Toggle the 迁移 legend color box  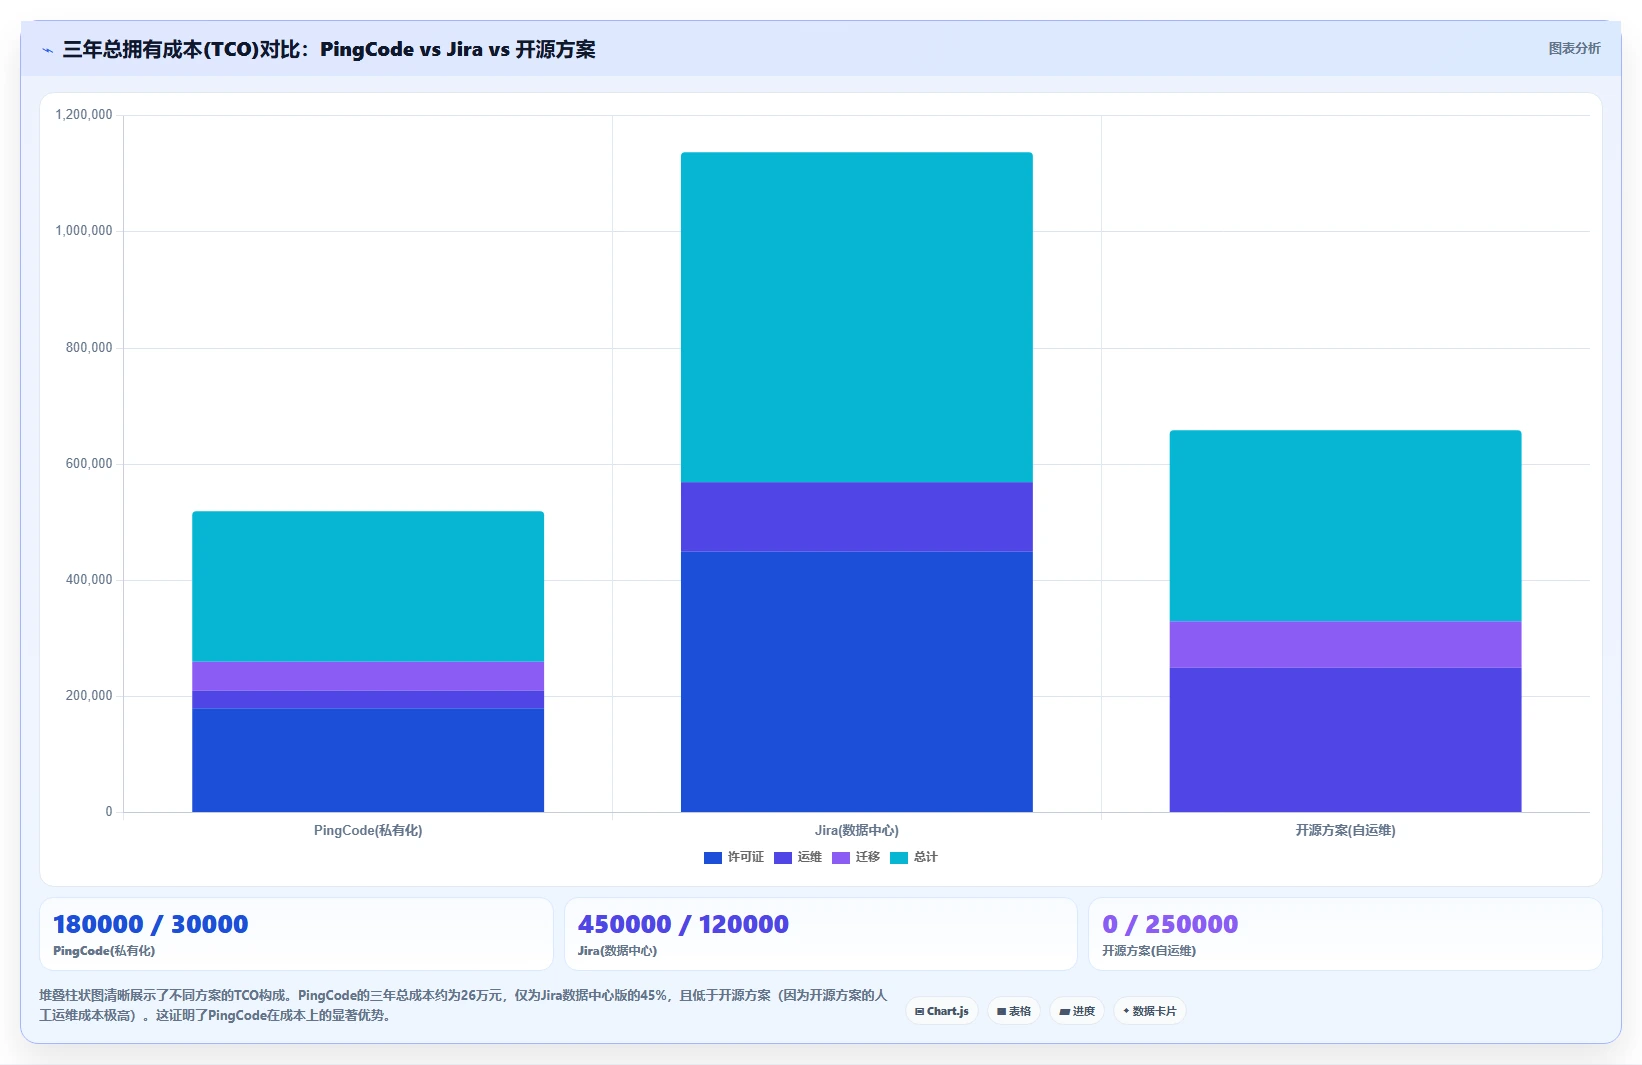tap(841, 858)
